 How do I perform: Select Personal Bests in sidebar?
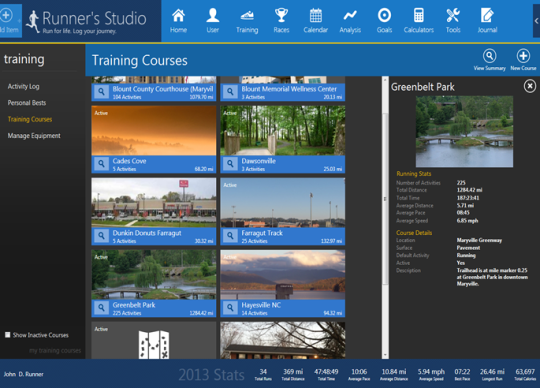coord(27,103)
